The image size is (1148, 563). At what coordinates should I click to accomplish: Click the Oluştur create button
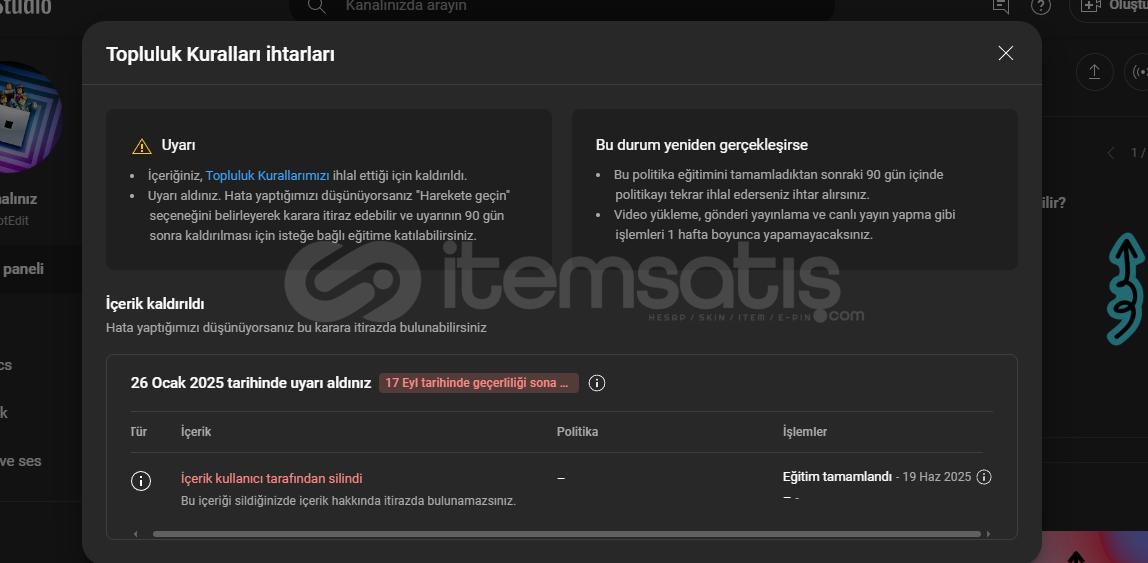click(1109, 6)
